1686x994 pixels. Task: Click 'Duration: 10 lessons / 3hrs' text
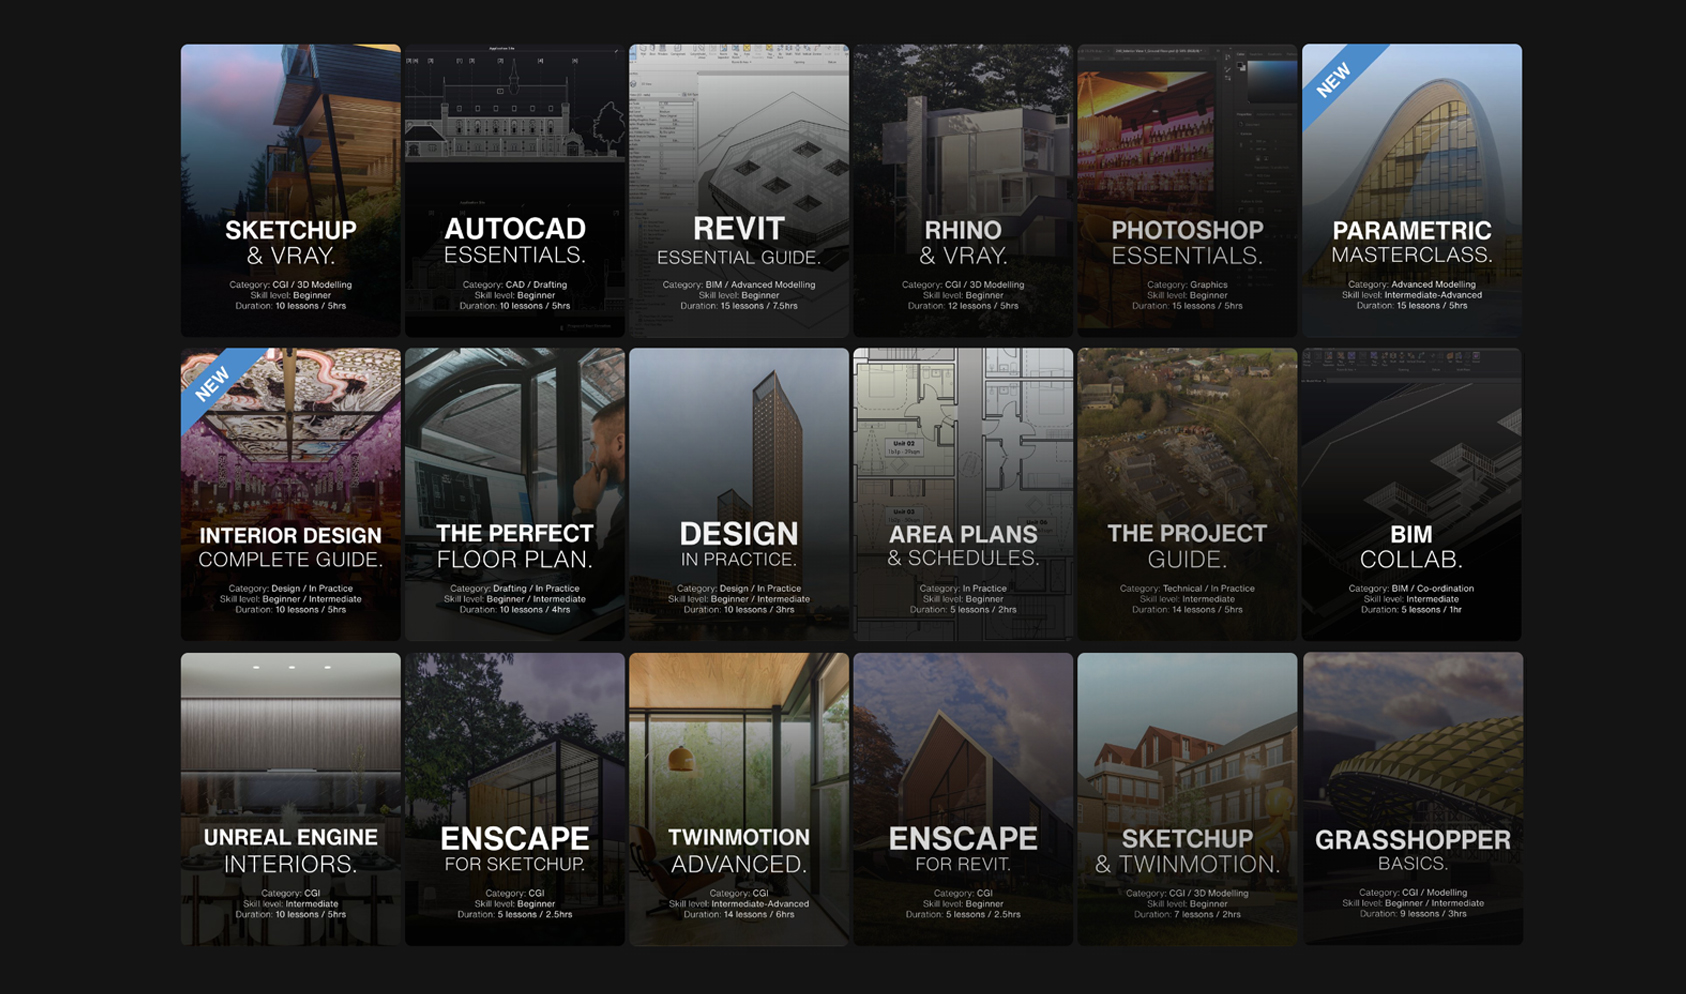point(738,610)
